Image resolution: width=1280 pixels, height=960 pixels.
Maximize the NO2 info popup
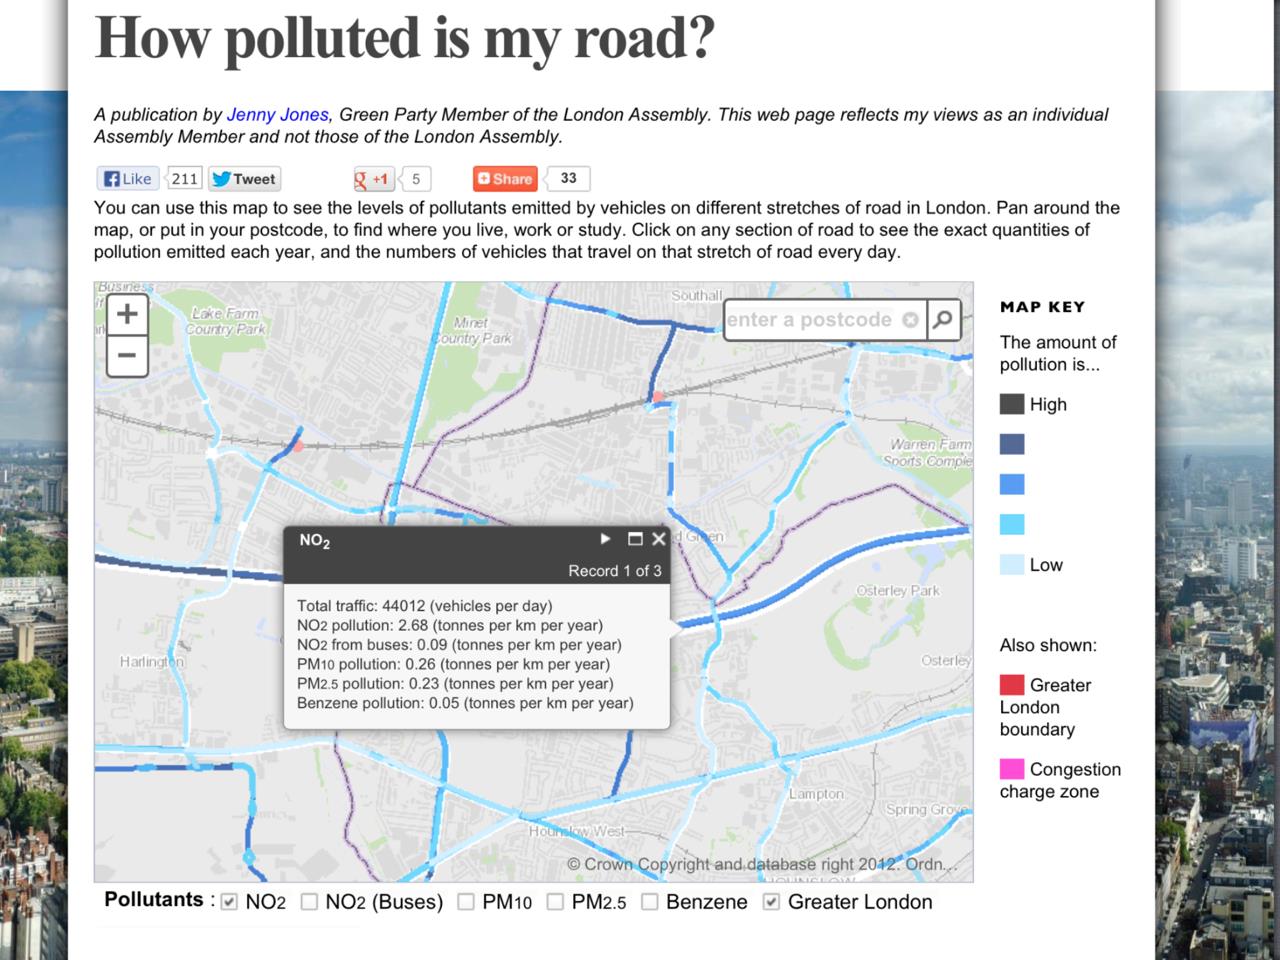click(635, 539)
